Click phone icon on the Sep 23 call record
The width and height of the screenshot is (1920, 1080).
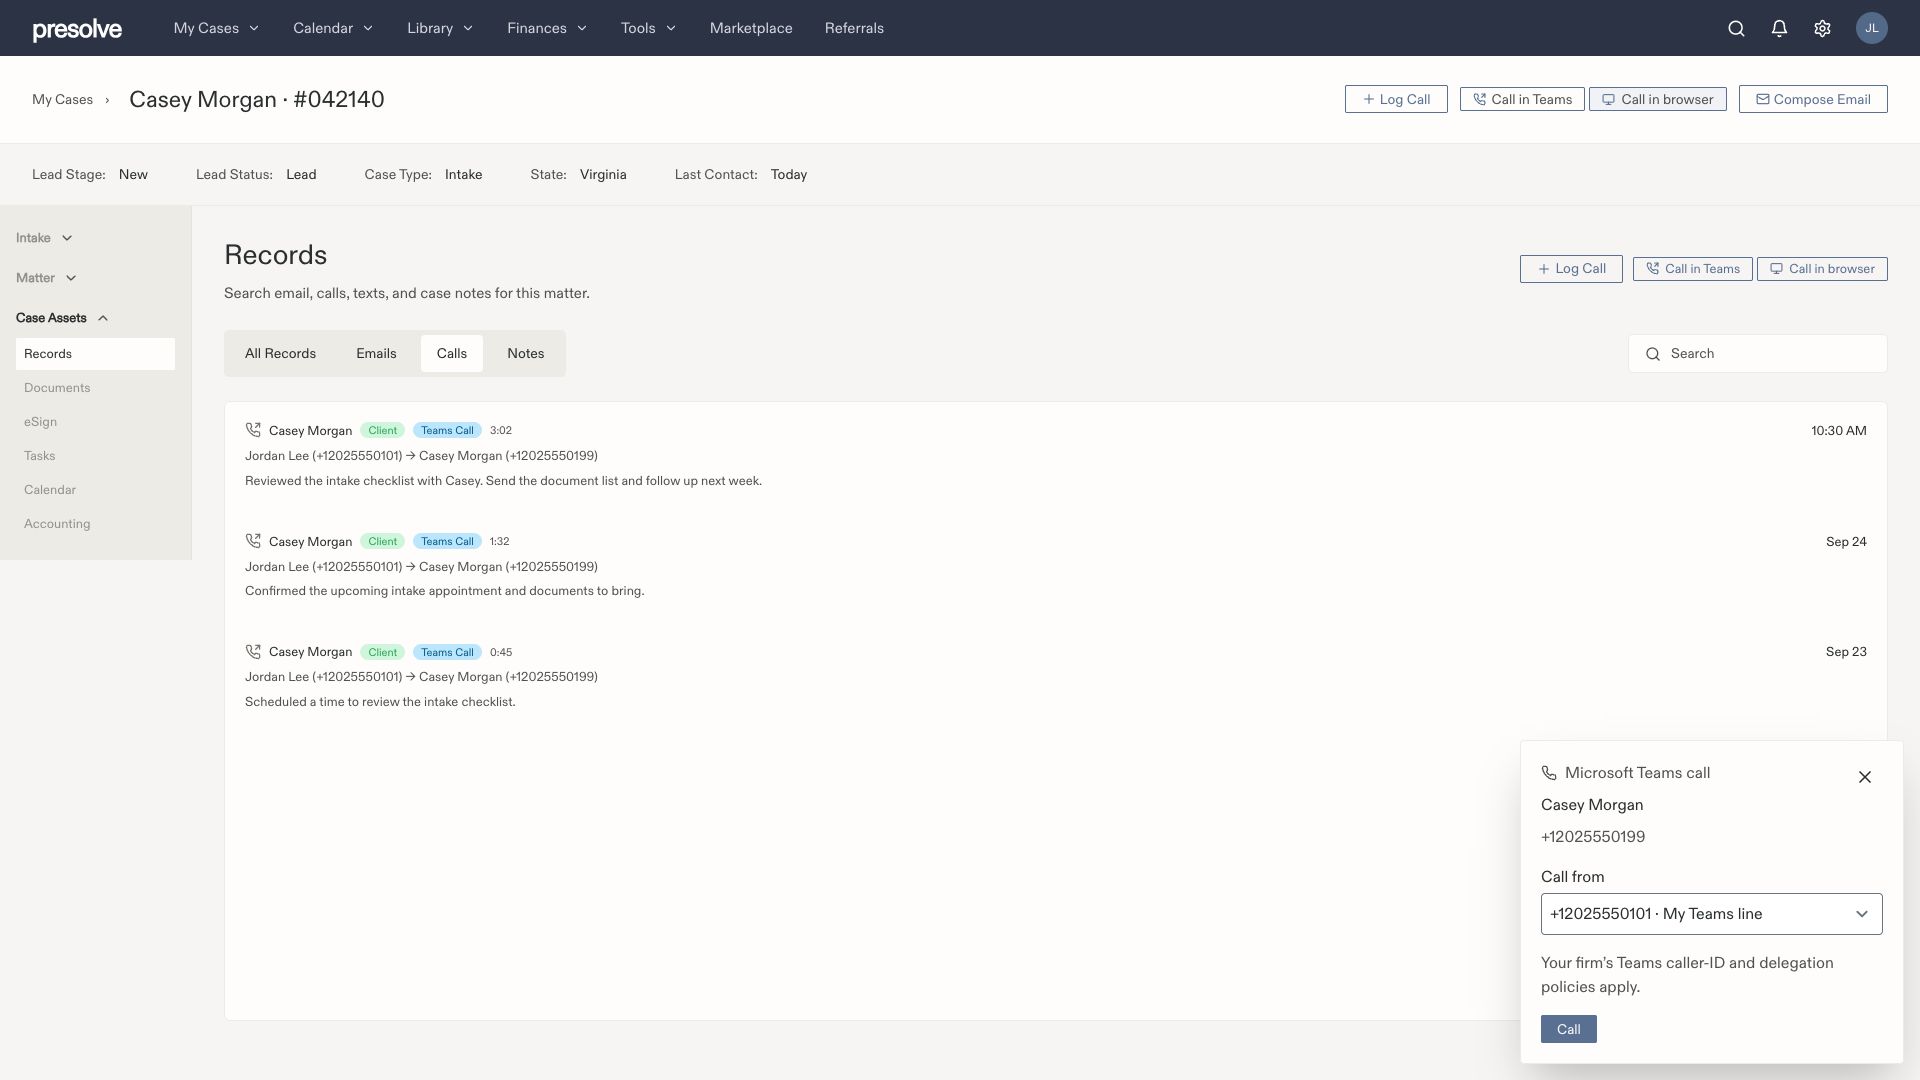[x=253, y=651]
